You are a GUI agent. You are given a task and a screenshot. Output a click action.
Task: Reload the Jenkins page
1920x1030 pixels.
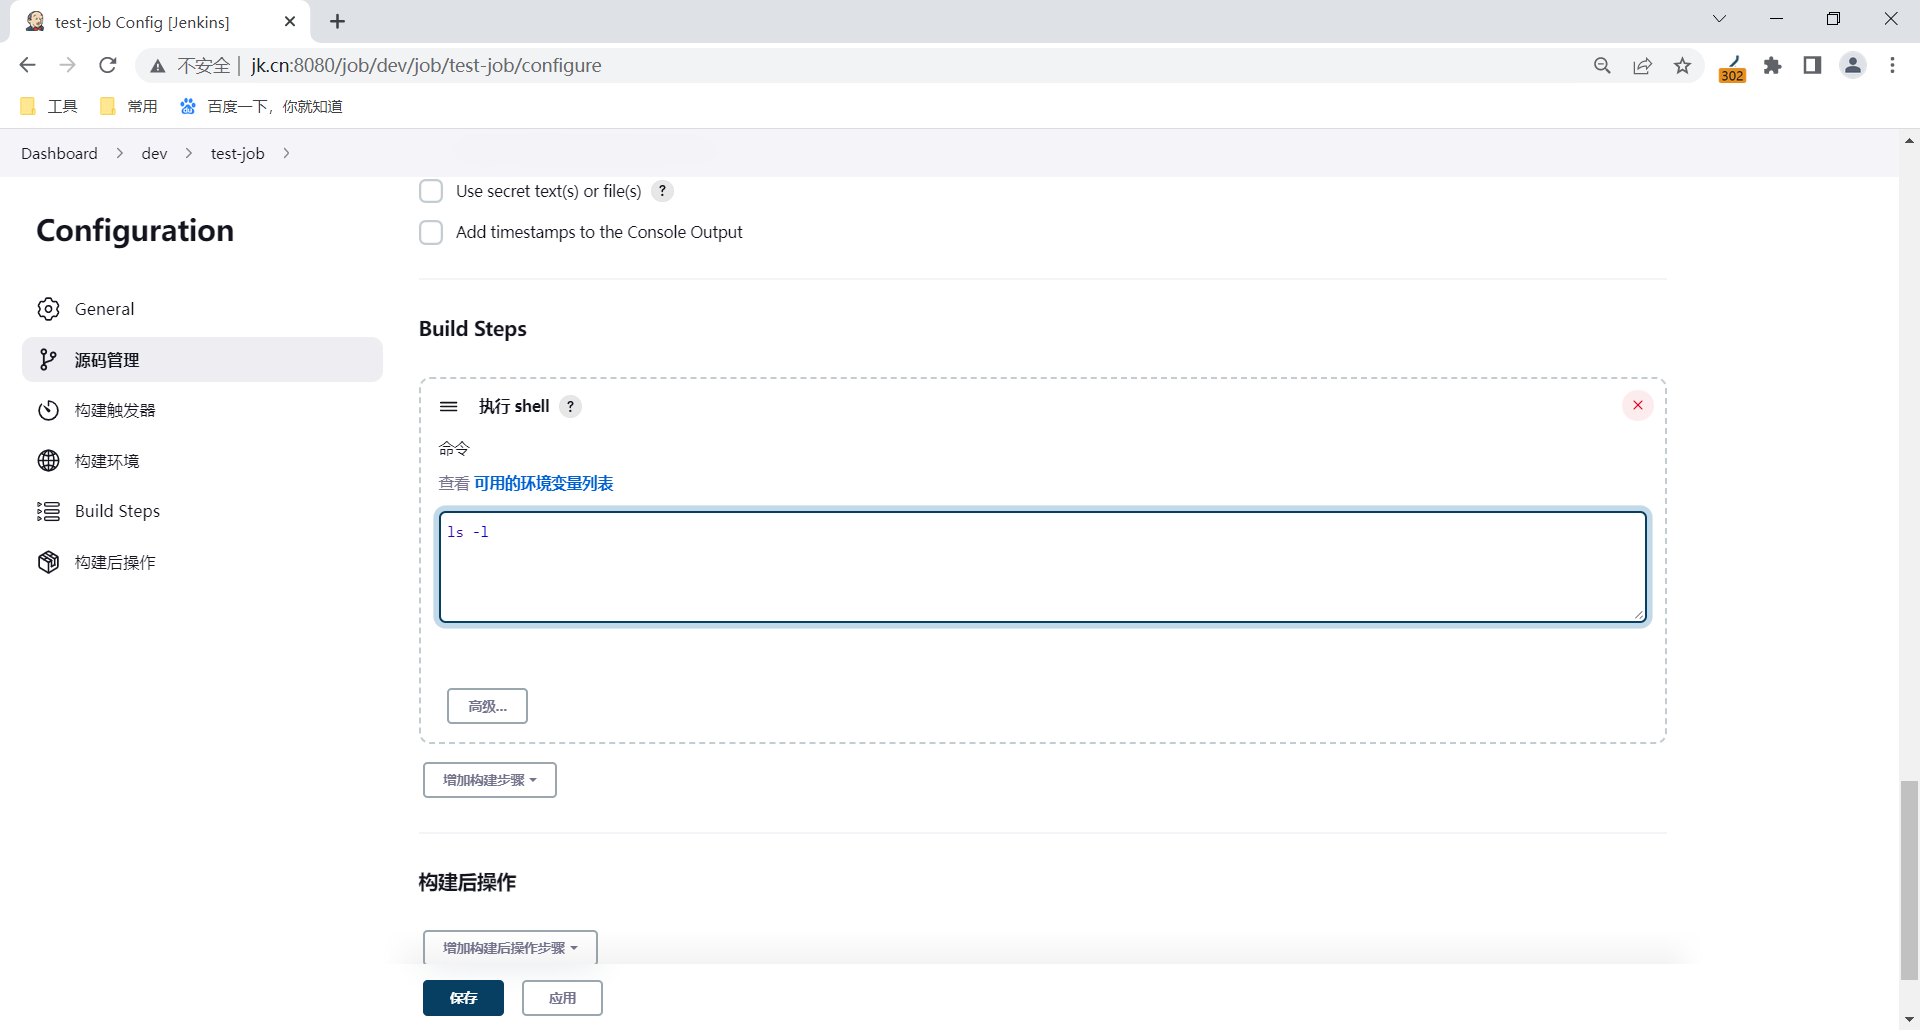pos(108,65)
